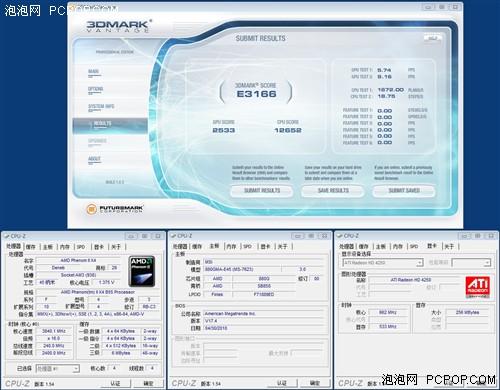Switch to 显卡 tab in left CPU-Z window

pos(99,247)
